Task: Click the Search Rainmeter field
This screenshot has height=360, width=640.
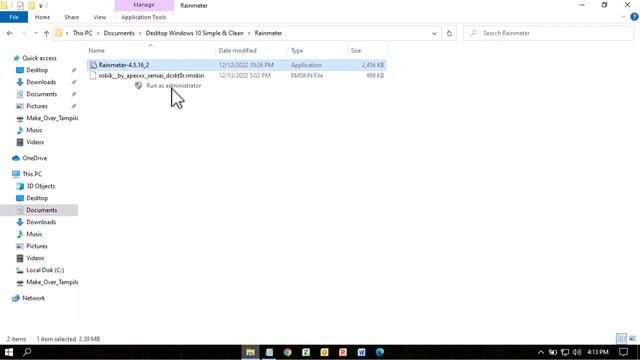Action: [x=548, y=33]
